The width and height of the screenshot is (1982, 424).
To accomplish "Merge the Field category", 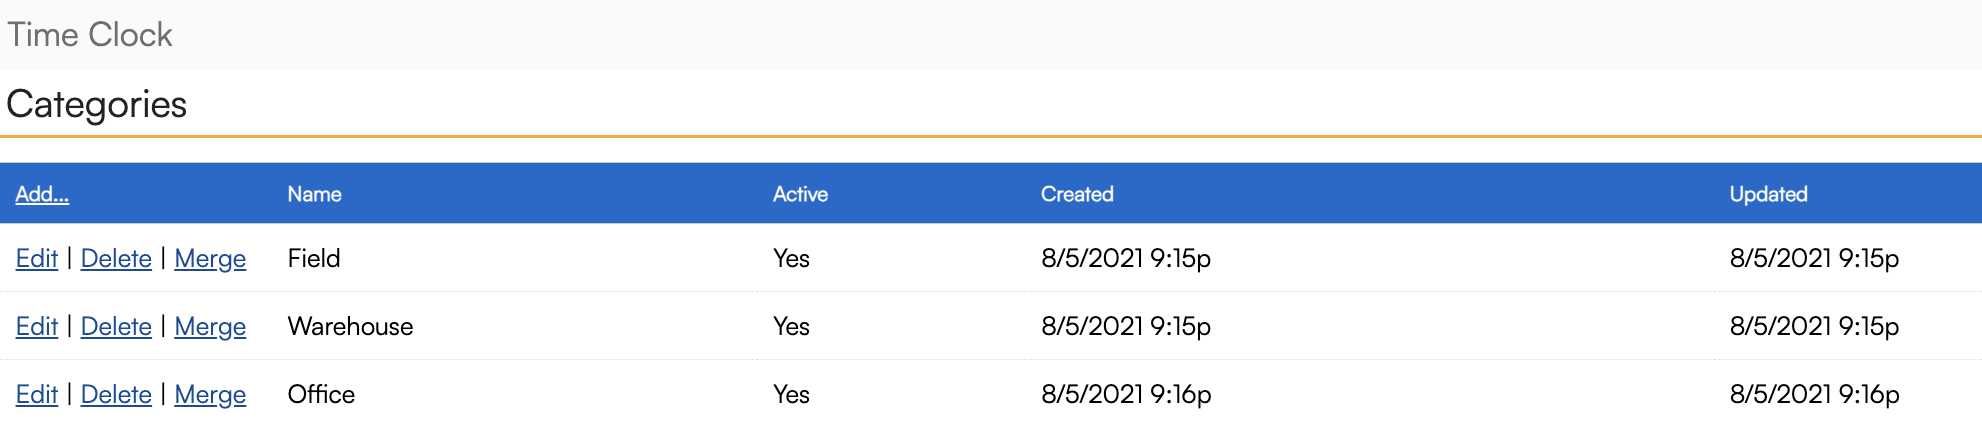I will (x=210, y=259).
